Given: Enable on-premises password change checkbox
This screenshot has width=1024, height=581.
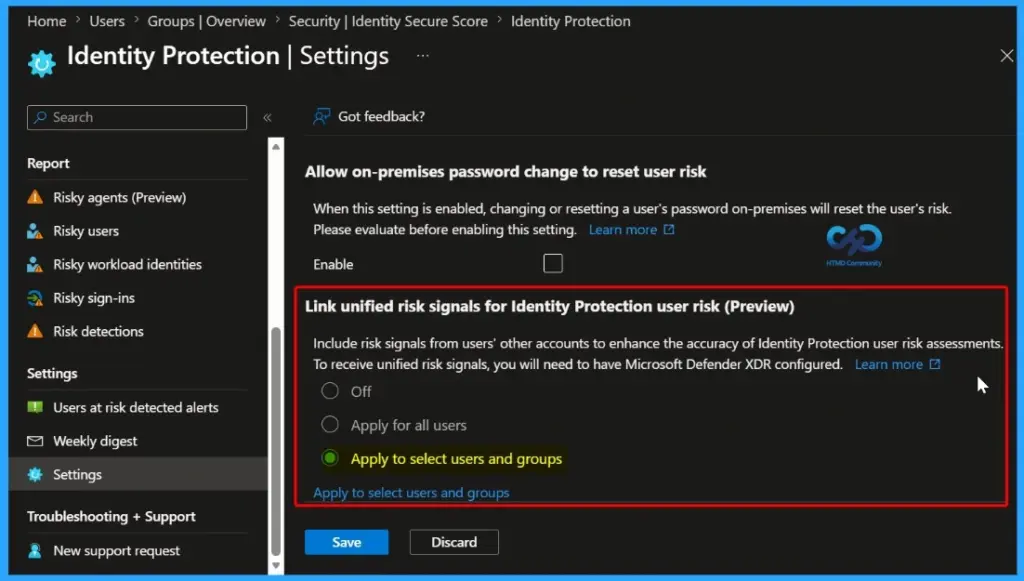Looking at the screenshot, I should tap(552, 263).
